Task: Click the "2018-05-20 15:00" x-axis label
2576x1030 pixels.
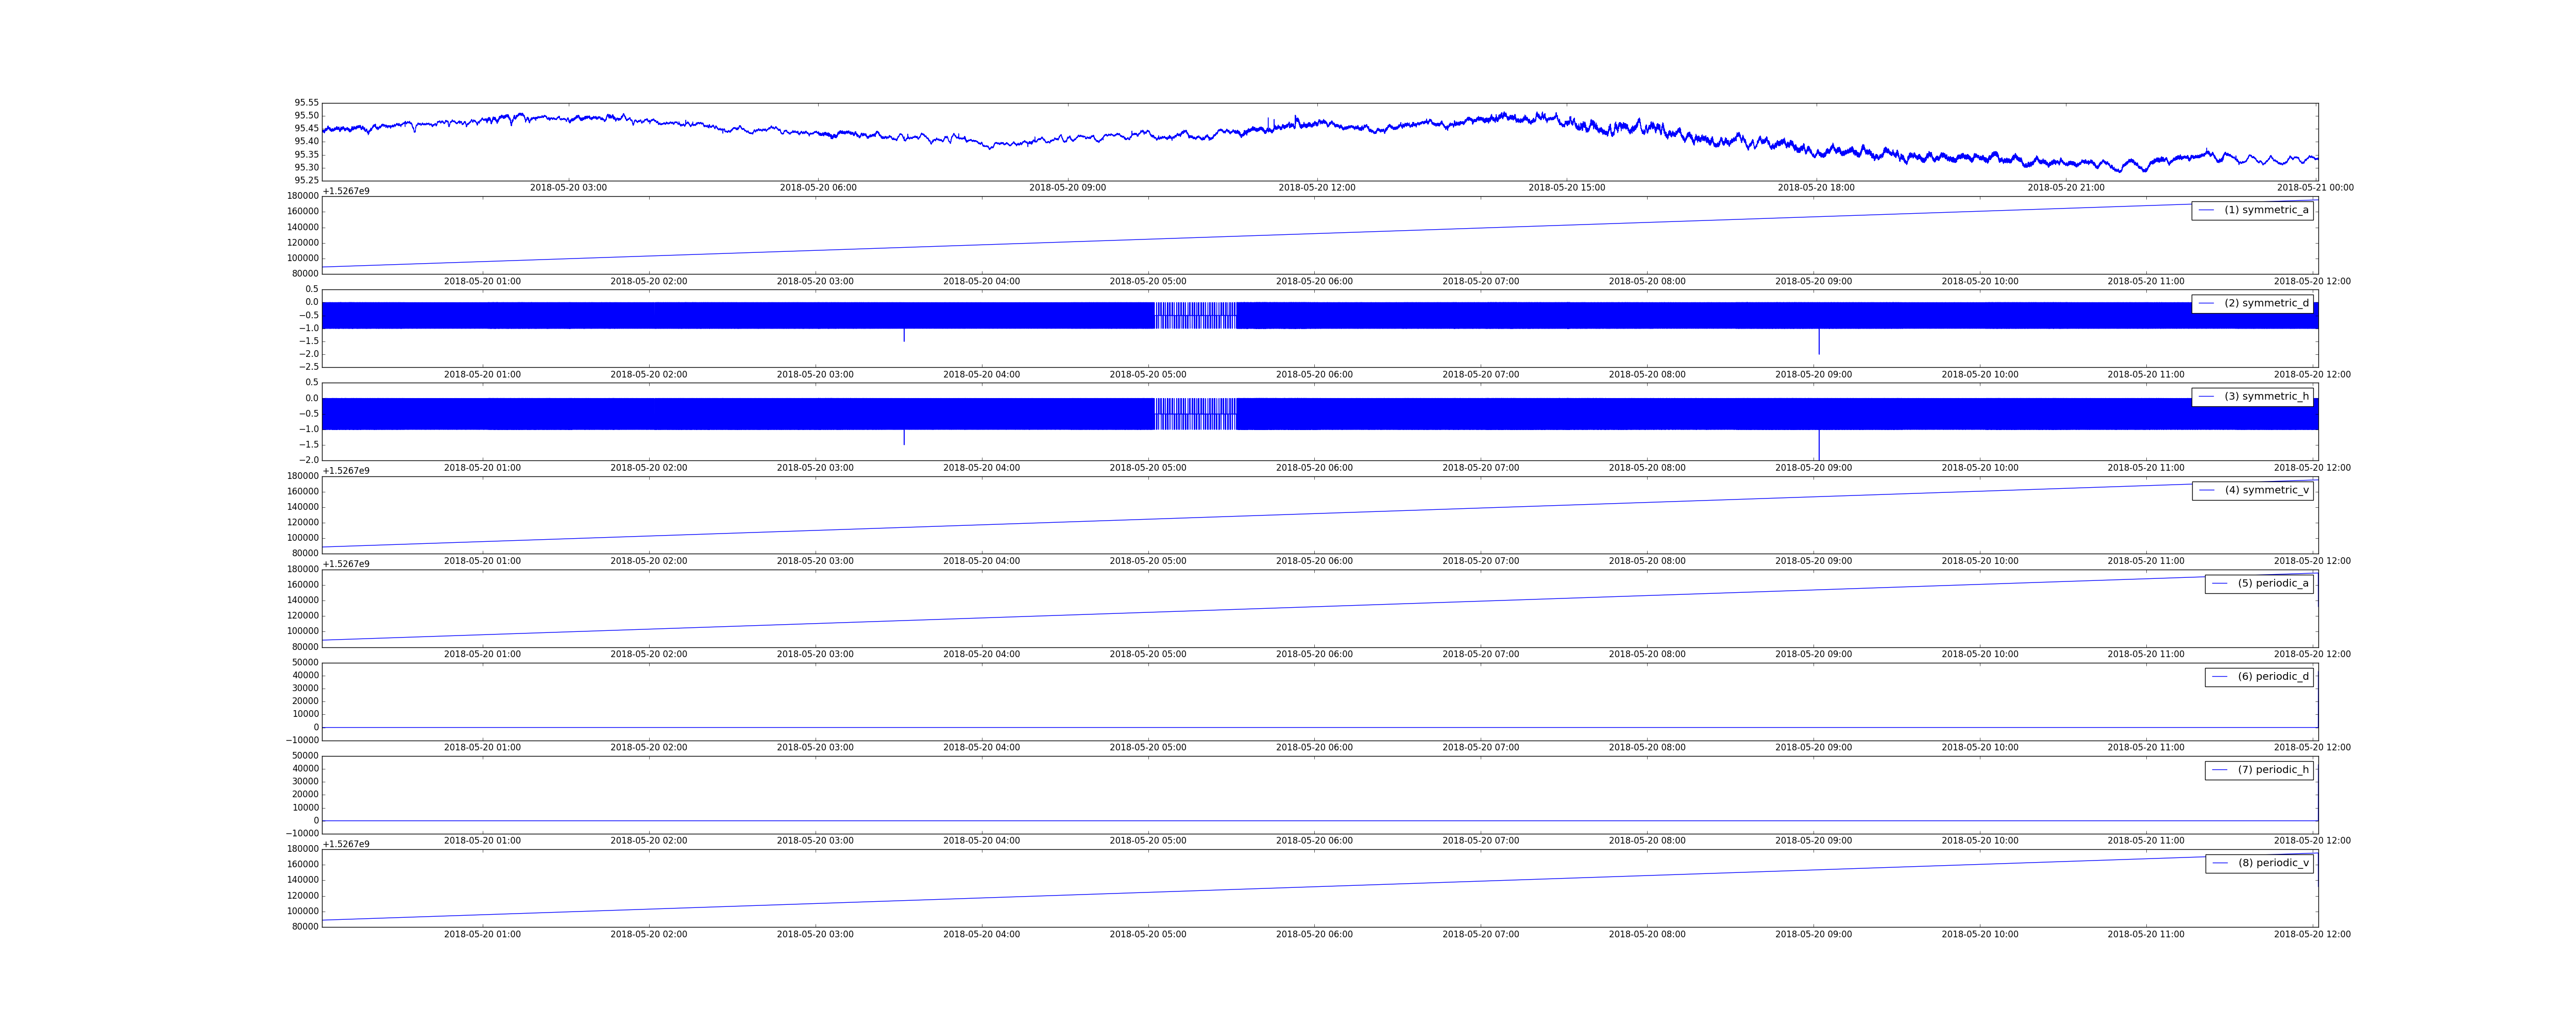Action: pos(1566,188)
